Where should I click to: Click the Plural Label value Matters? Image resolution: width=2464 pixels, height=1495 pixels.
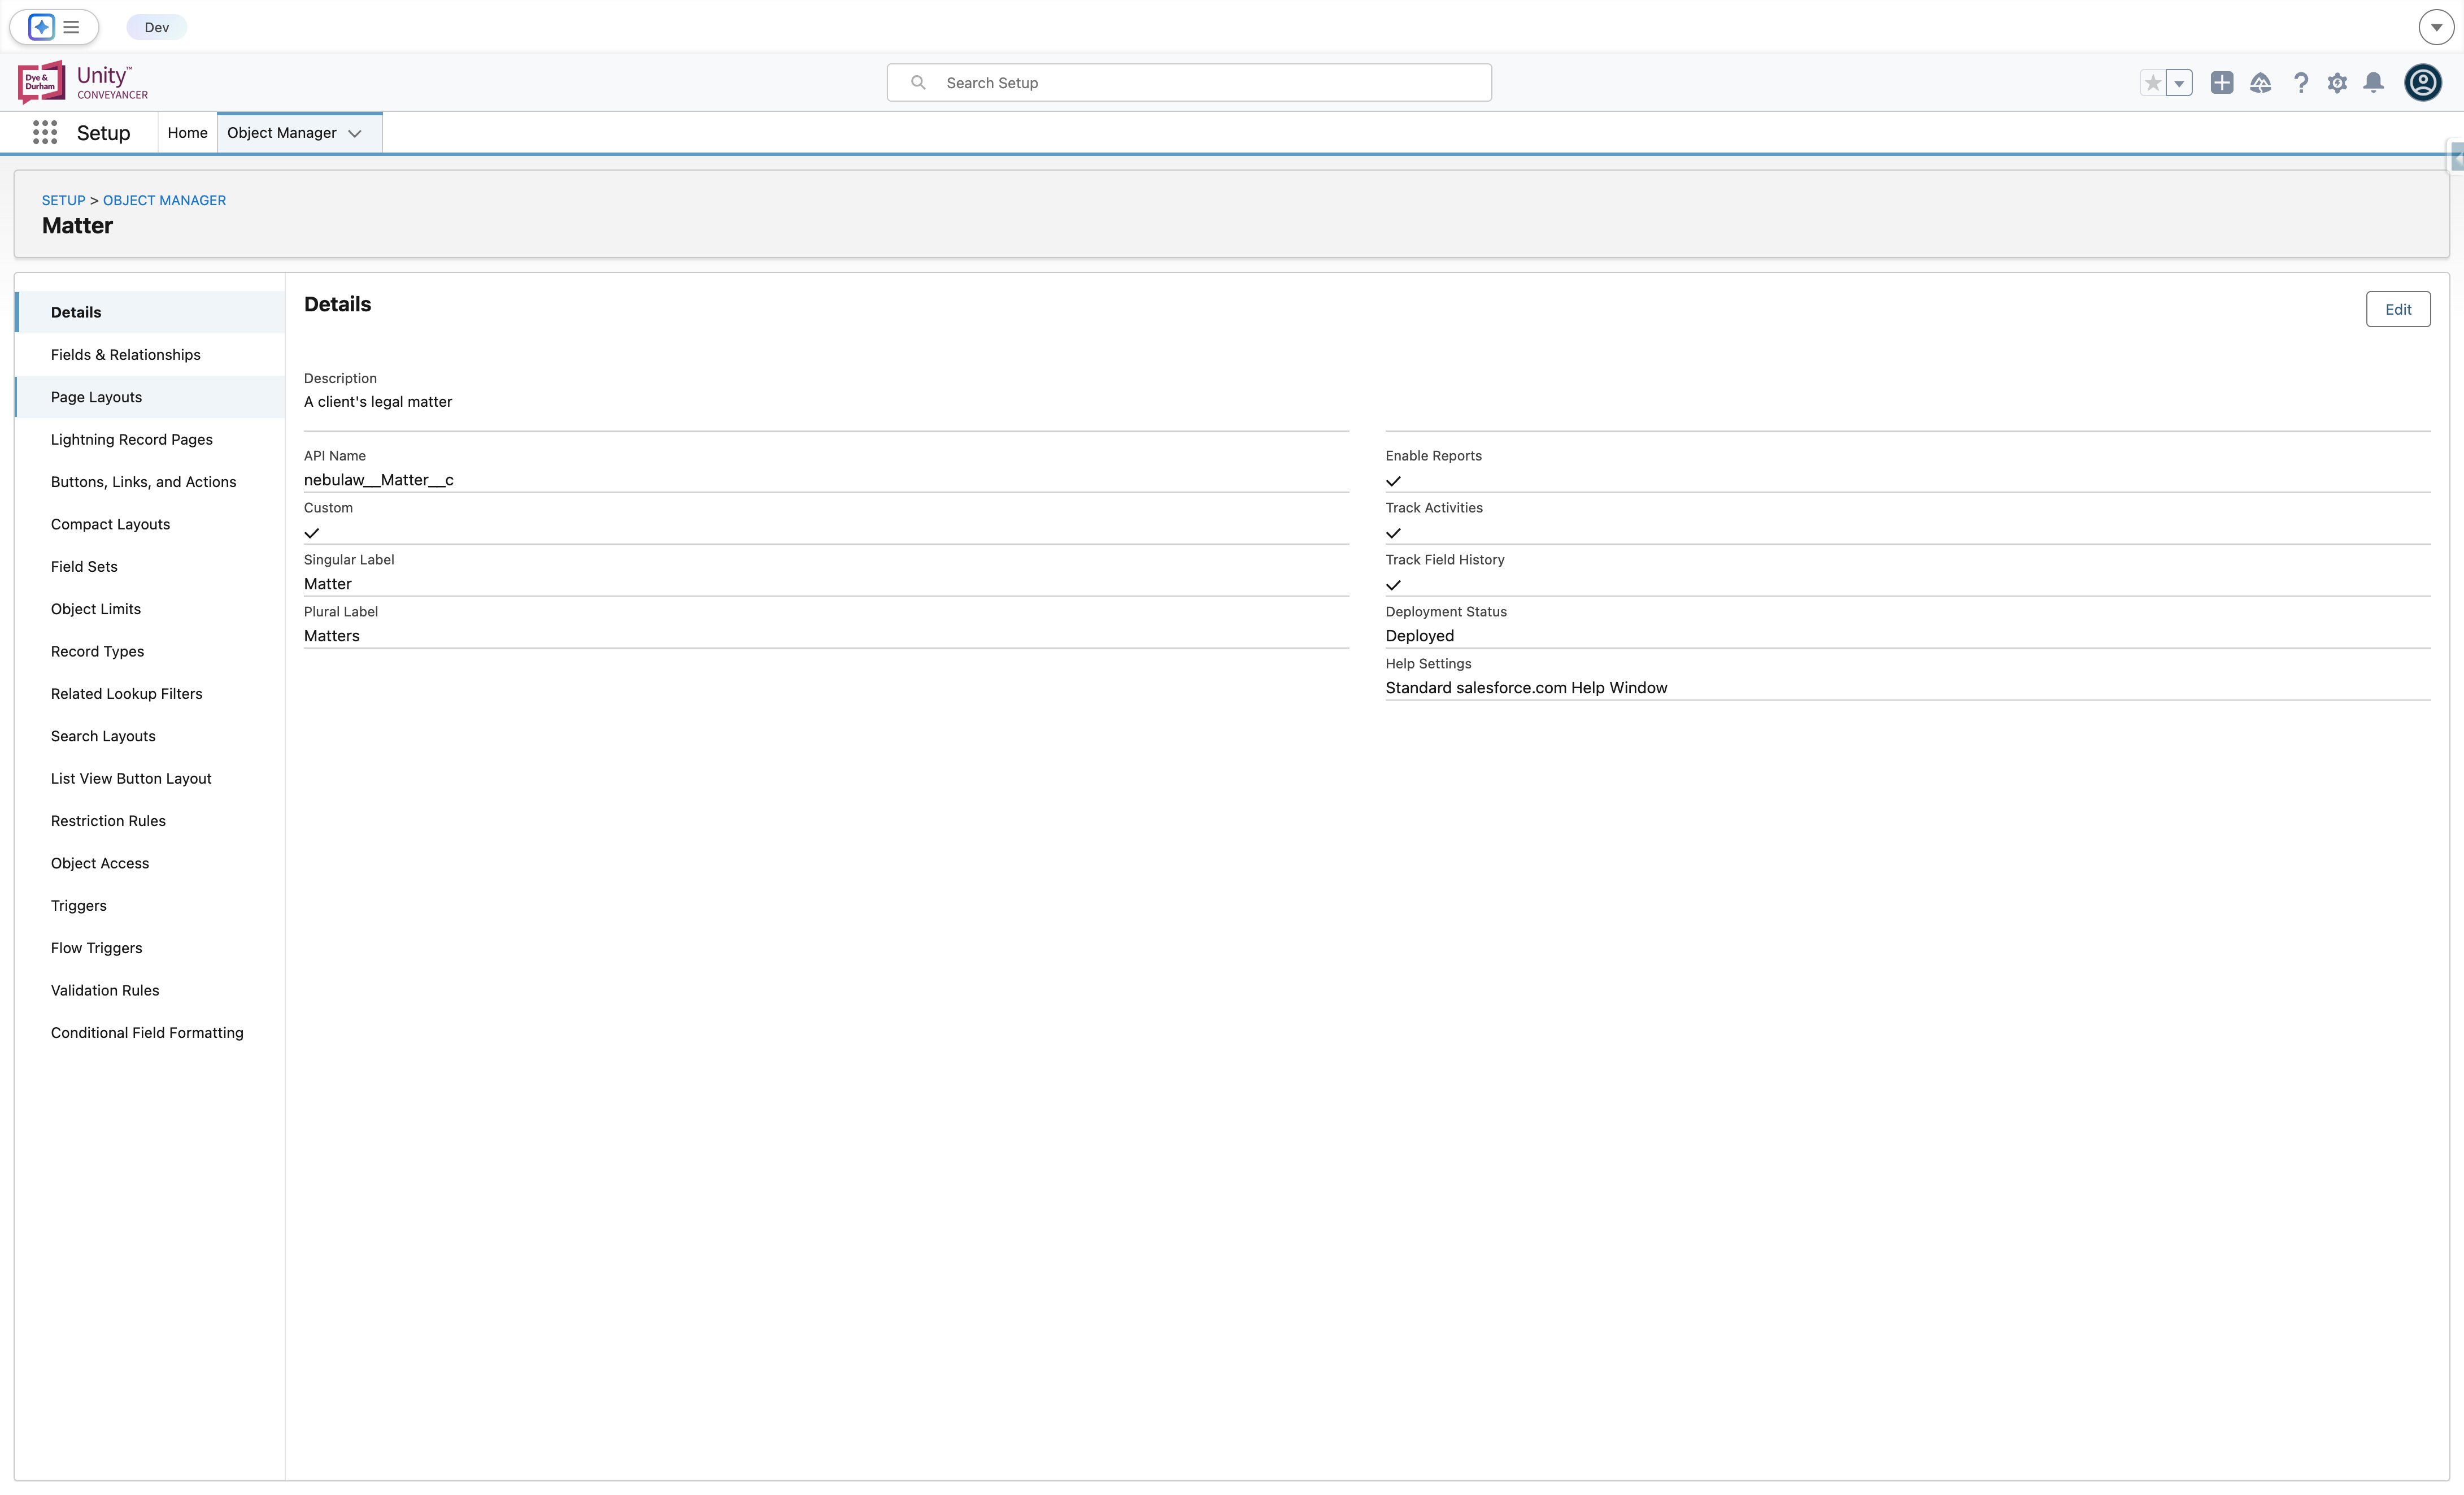pyautogui.click(x=332, y=636)
